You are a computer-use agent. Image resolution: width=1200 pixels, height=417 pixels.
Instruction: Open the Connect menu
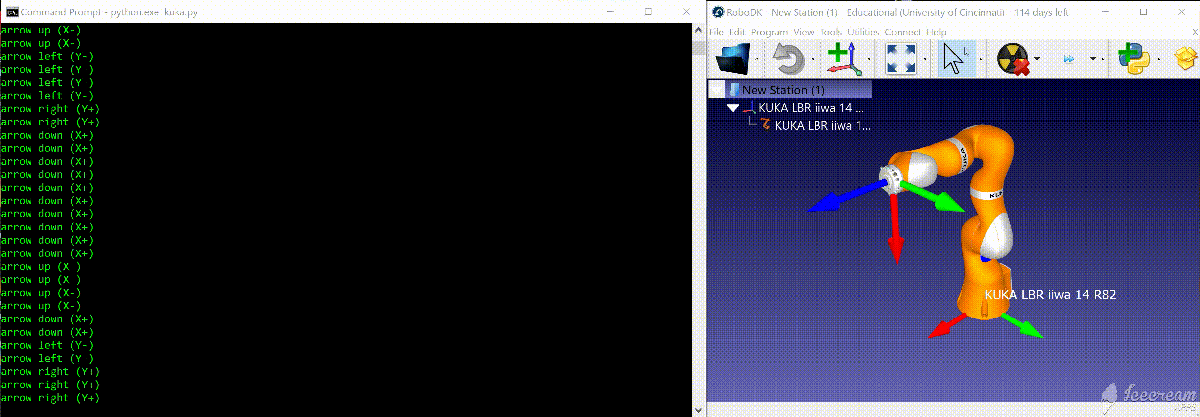902,32
